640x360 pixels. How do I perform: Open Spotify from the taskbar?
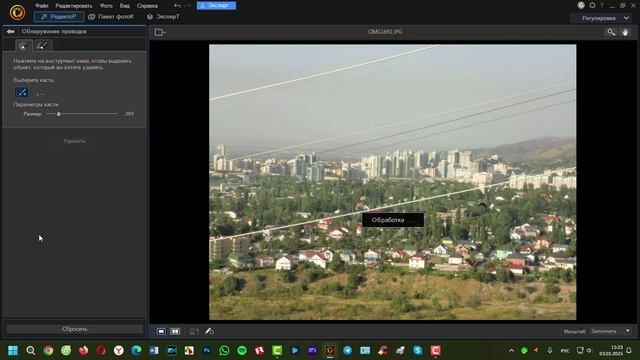(x=242, y=351)
